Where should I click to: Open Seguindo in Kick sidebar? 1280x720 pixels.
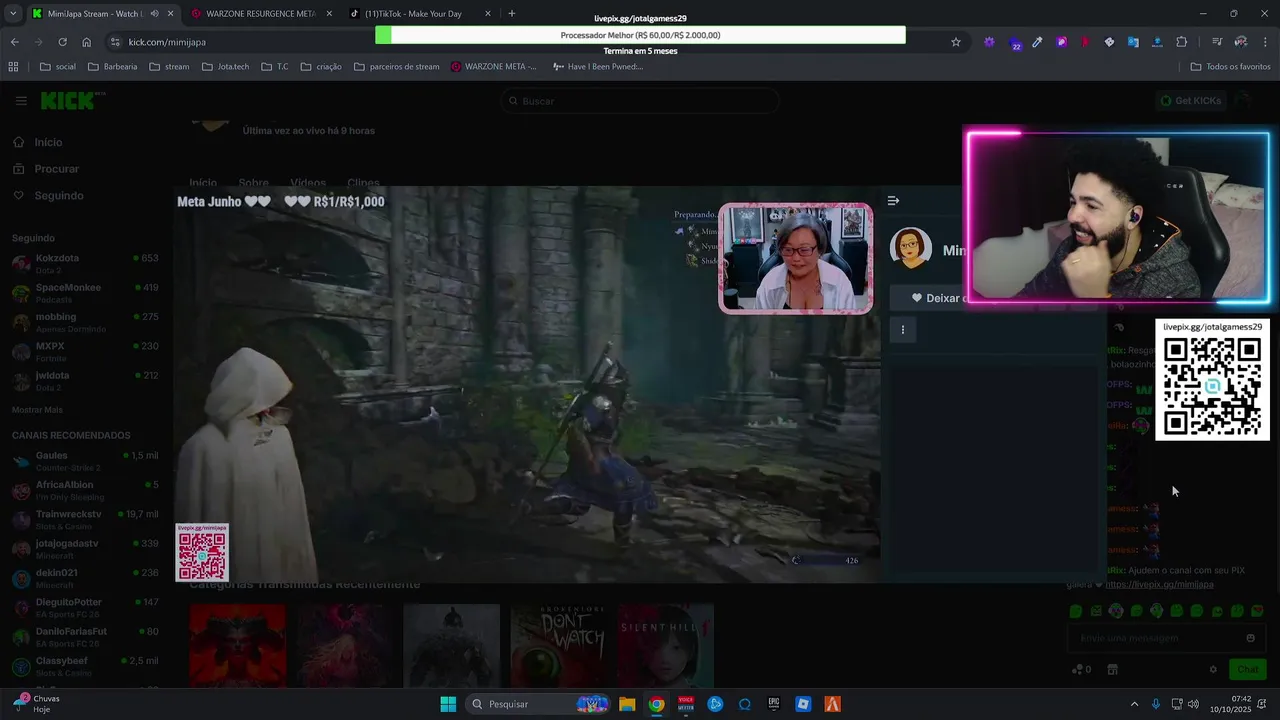coord(48,196)
